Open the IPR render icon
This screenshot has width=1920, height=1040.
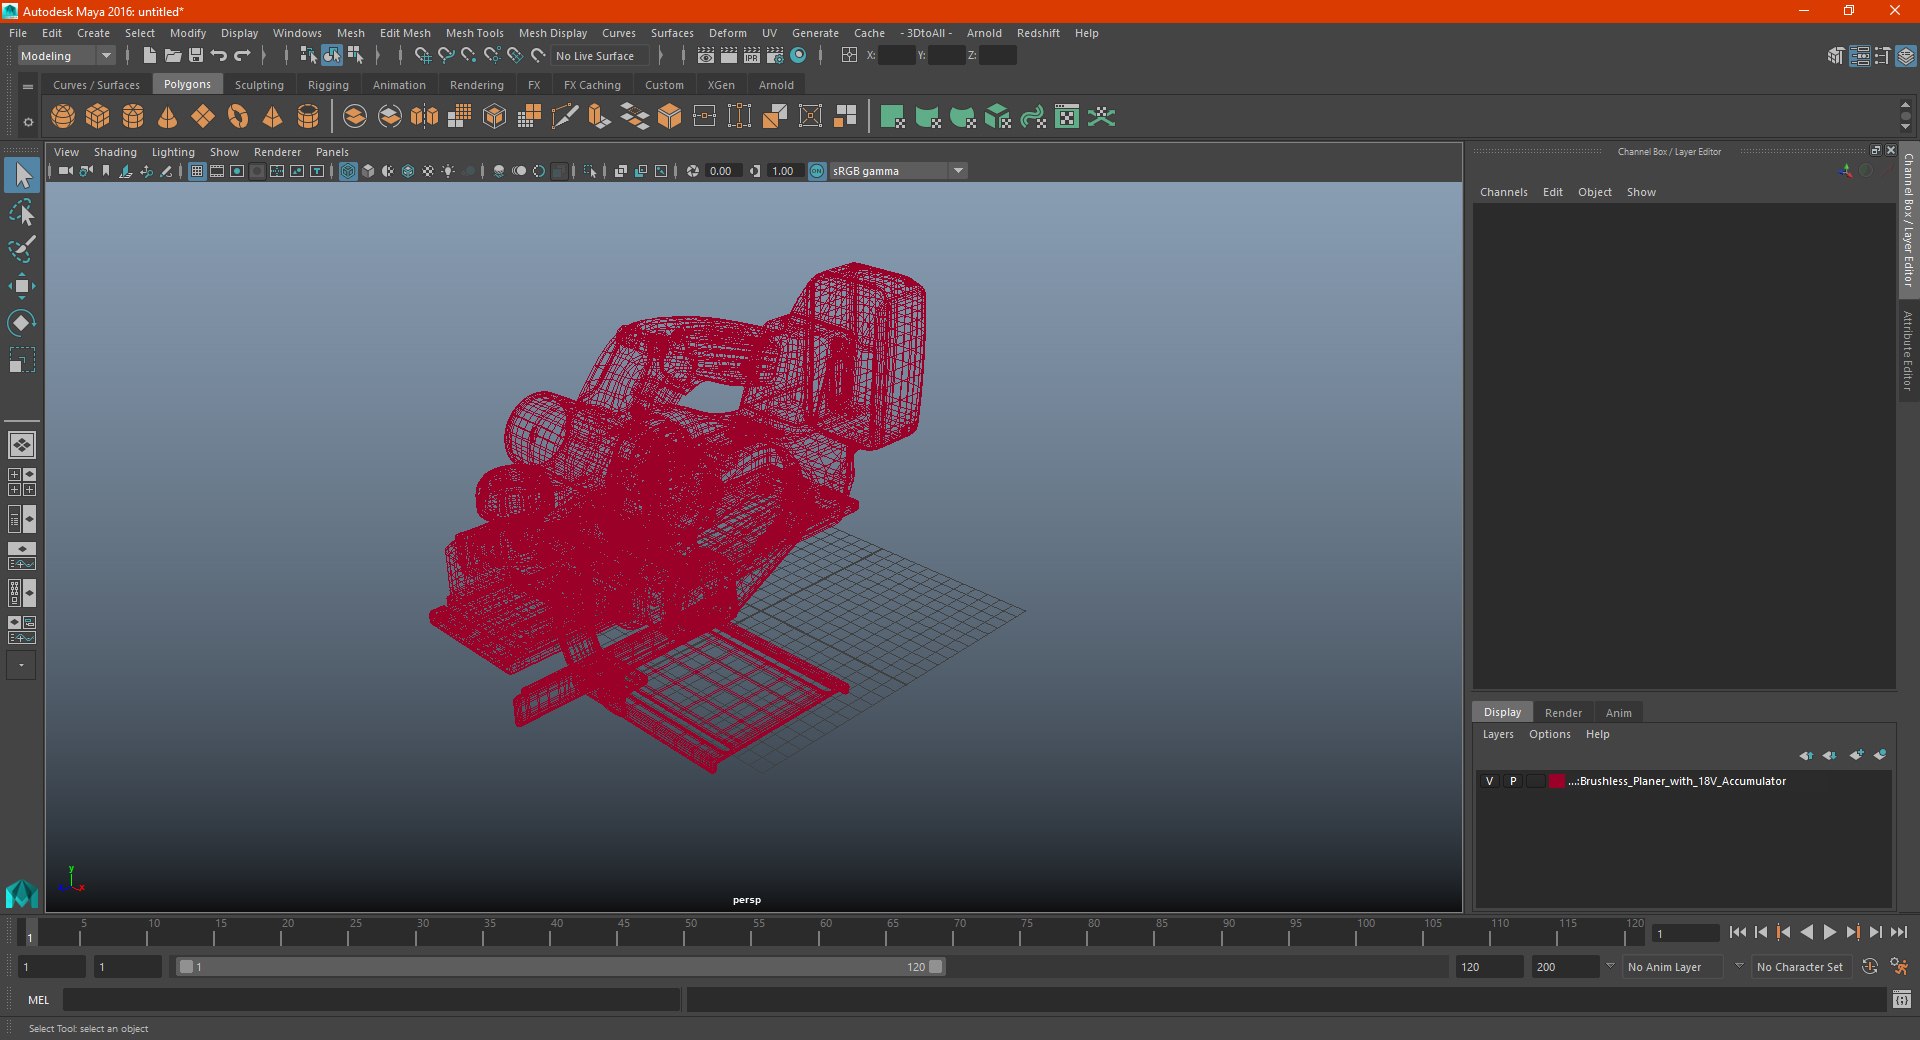[x=752, y=55]
